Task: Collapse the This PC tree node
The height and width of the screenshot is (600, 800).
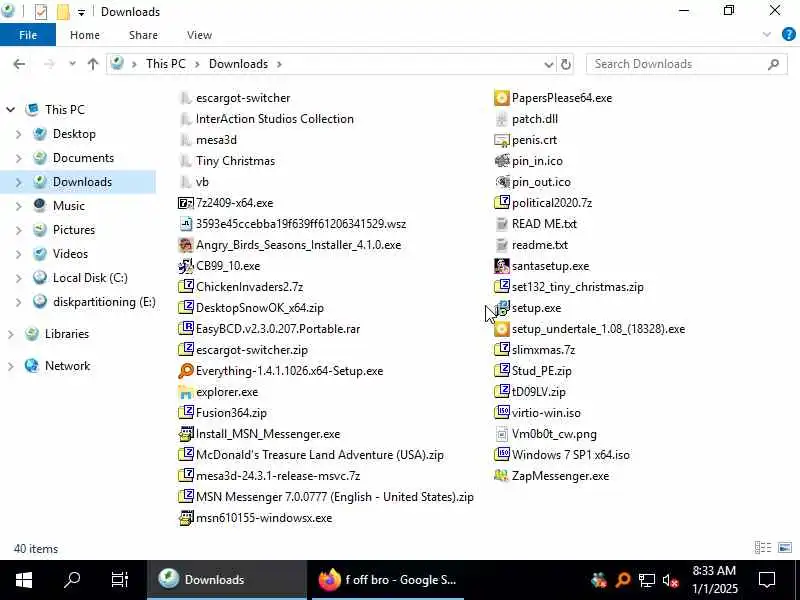Action: pos(10,110)
